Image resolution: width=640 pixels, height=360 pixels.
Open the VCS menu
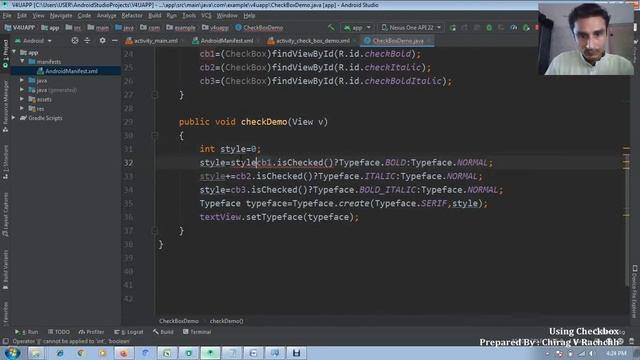[206, 16]
